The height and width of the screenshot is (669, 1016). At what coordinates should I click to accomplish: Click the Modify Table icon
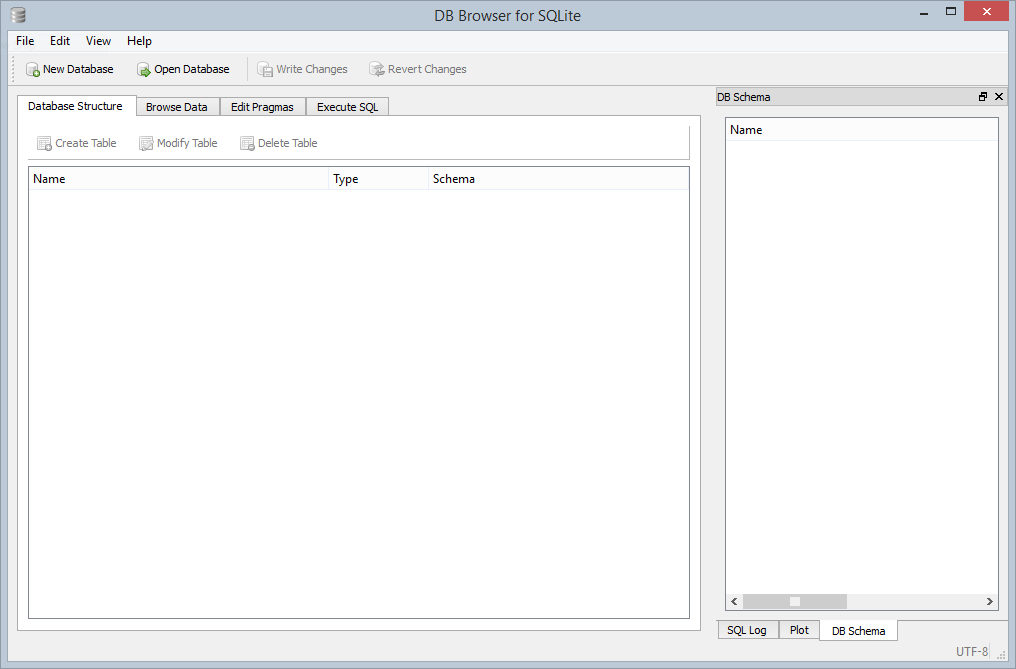(147, 144)
